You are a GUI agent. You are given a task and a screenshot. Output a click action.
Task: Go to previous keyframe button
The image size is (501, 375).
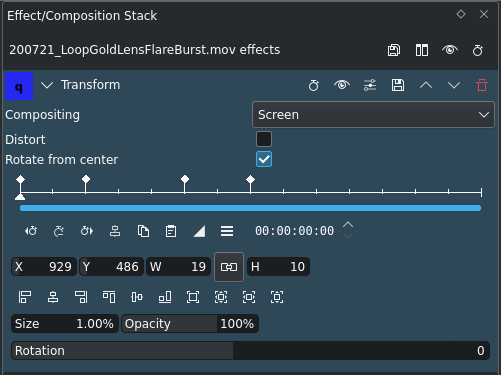tap(31, 231)
